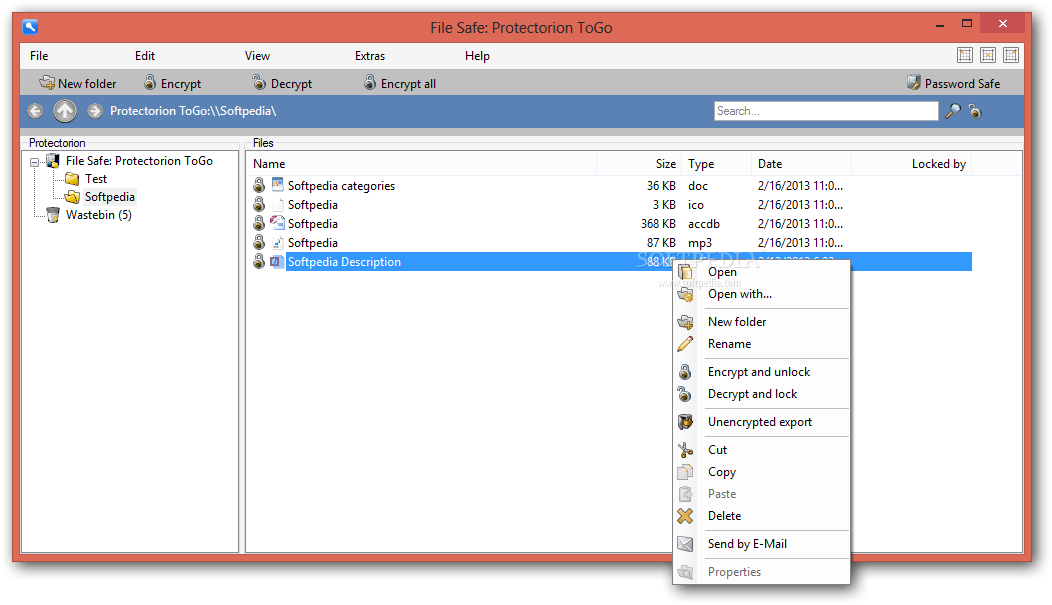The width and height of the screenshot is (1052, 605).
Task: Click the Decrypt open-lock toolbar icon
Action: click(259, 82)
